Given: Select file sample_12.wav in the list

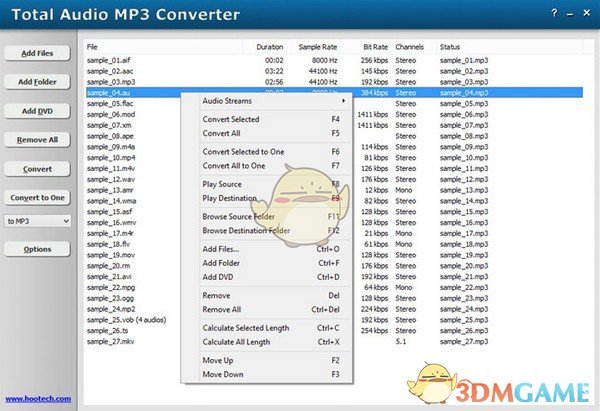Looking at the screenshot, I should point(111,179).
